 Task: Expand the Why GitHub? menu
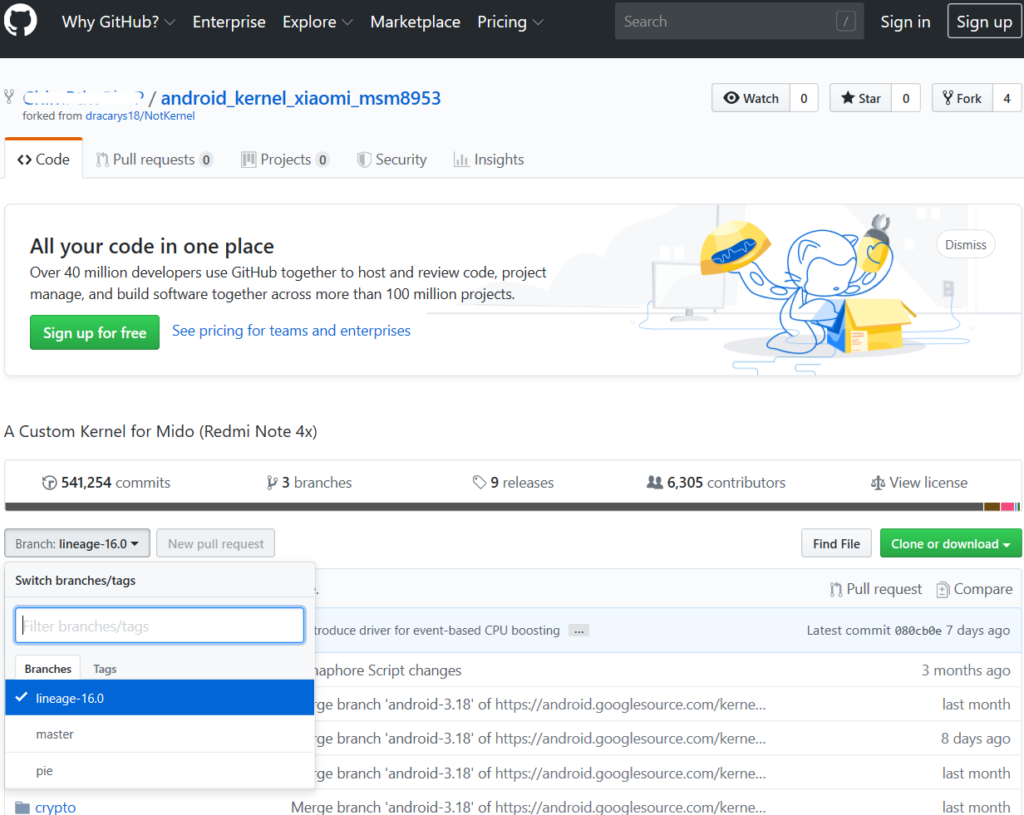coord(118,22)
